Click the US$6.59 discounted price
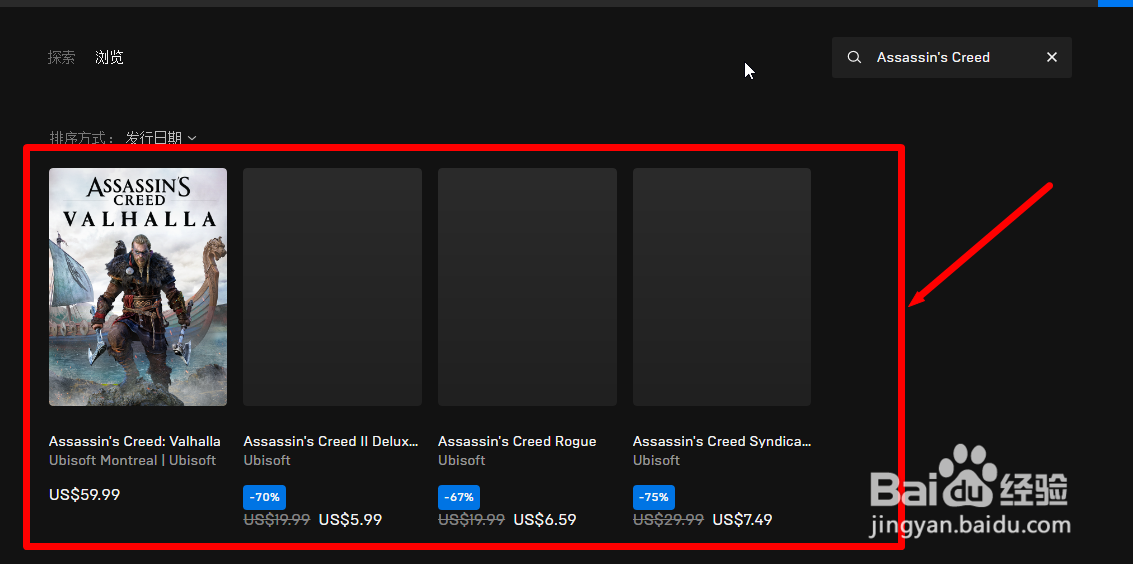The height and width of the screenshot is (564, 1133). pos(545,519)
